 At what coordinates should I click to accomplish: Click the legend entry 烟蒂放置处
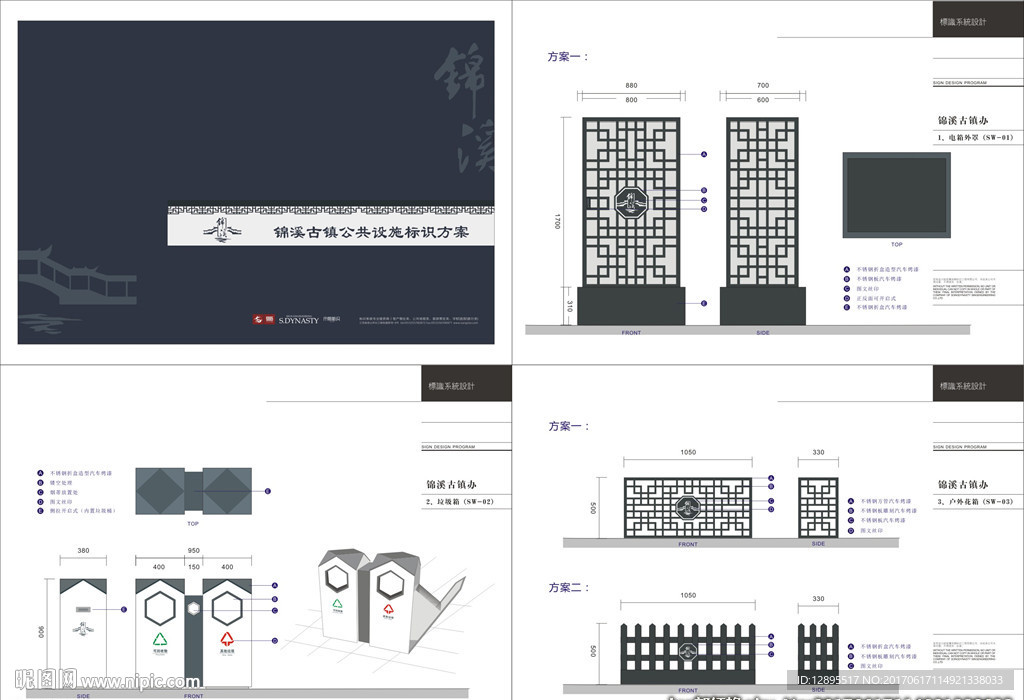coord(64,492)
